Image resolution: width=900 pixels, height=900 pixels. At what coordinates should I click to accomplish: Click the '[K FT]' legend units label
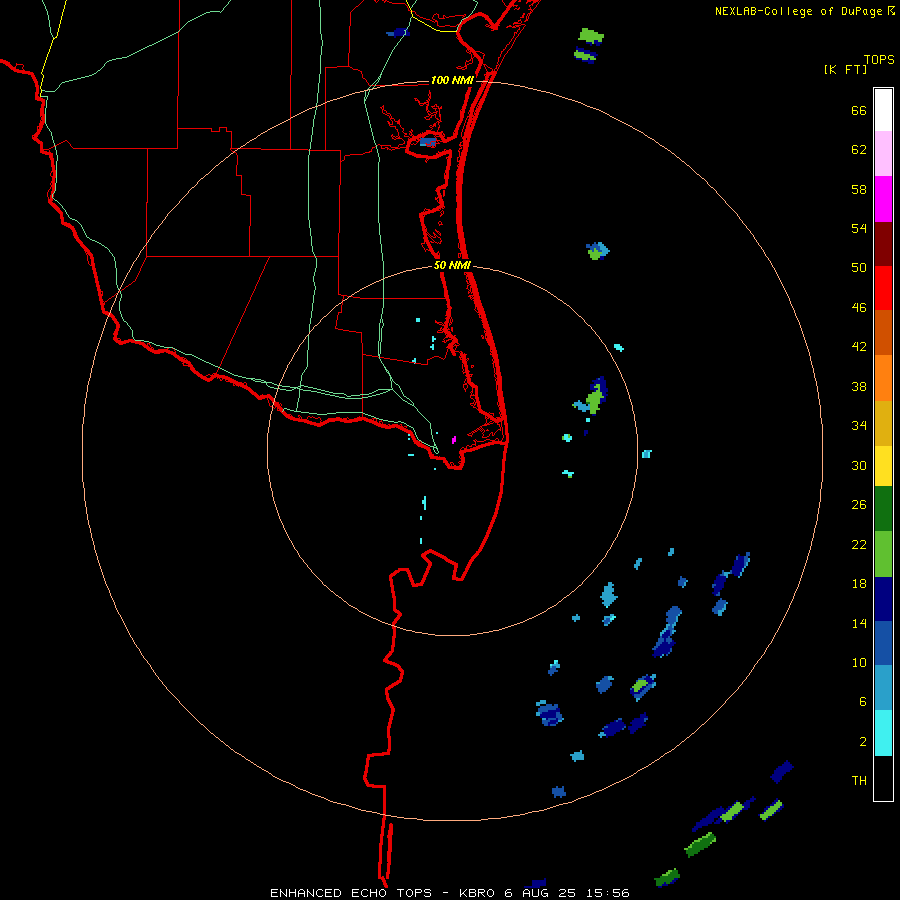coord(845,69)
